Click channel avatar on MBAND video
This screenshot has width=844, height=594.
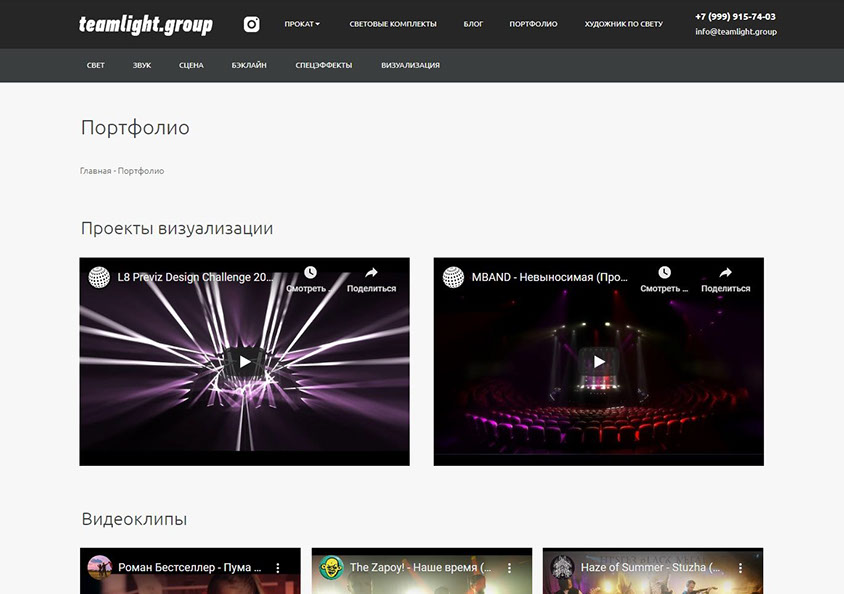tap(453, 277)
